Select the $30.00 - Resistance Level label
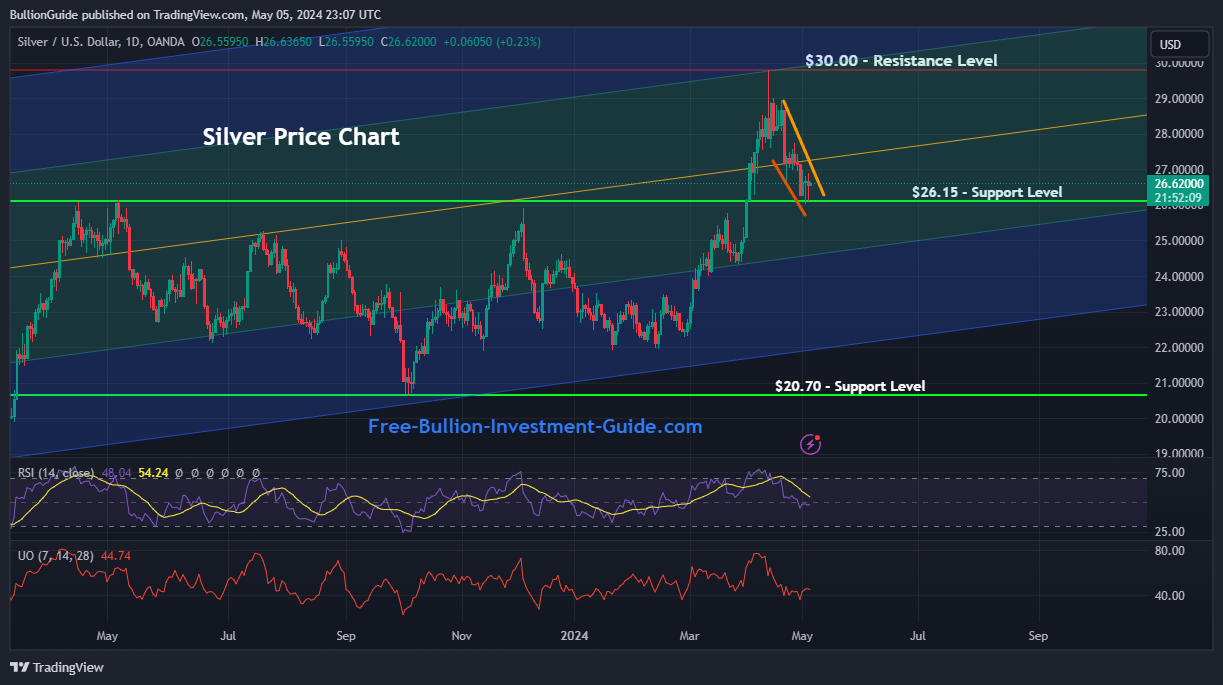Image resolution: width=1223 pixels, height=685 pixels. [x=901, y=61]
